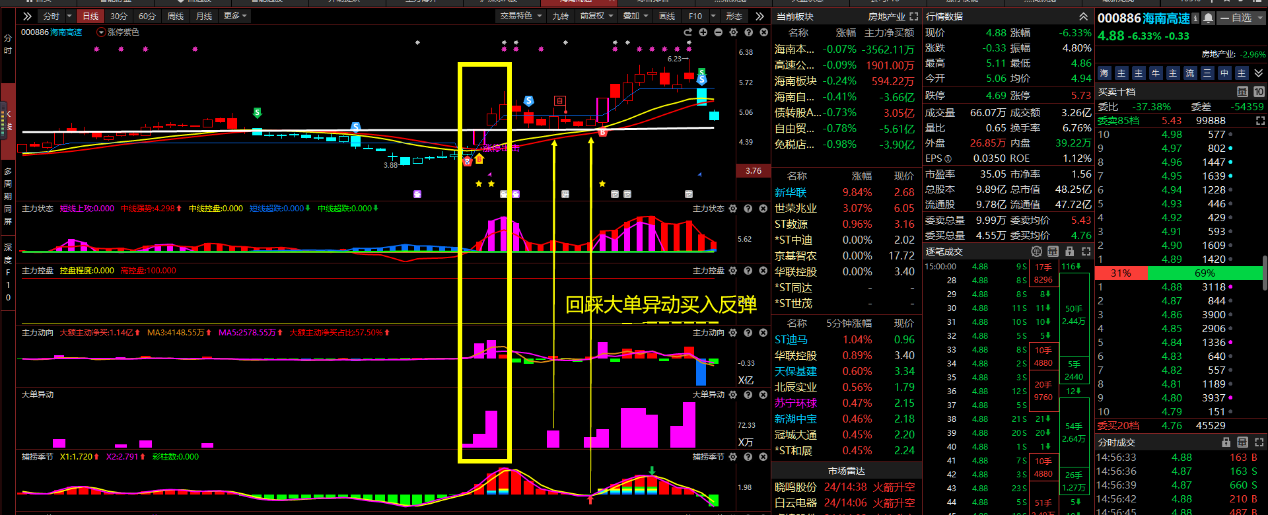Open the 前复权 adjustment dropdown
The height and width of the screenshot is (515, 1268).
tap(597, 17)
